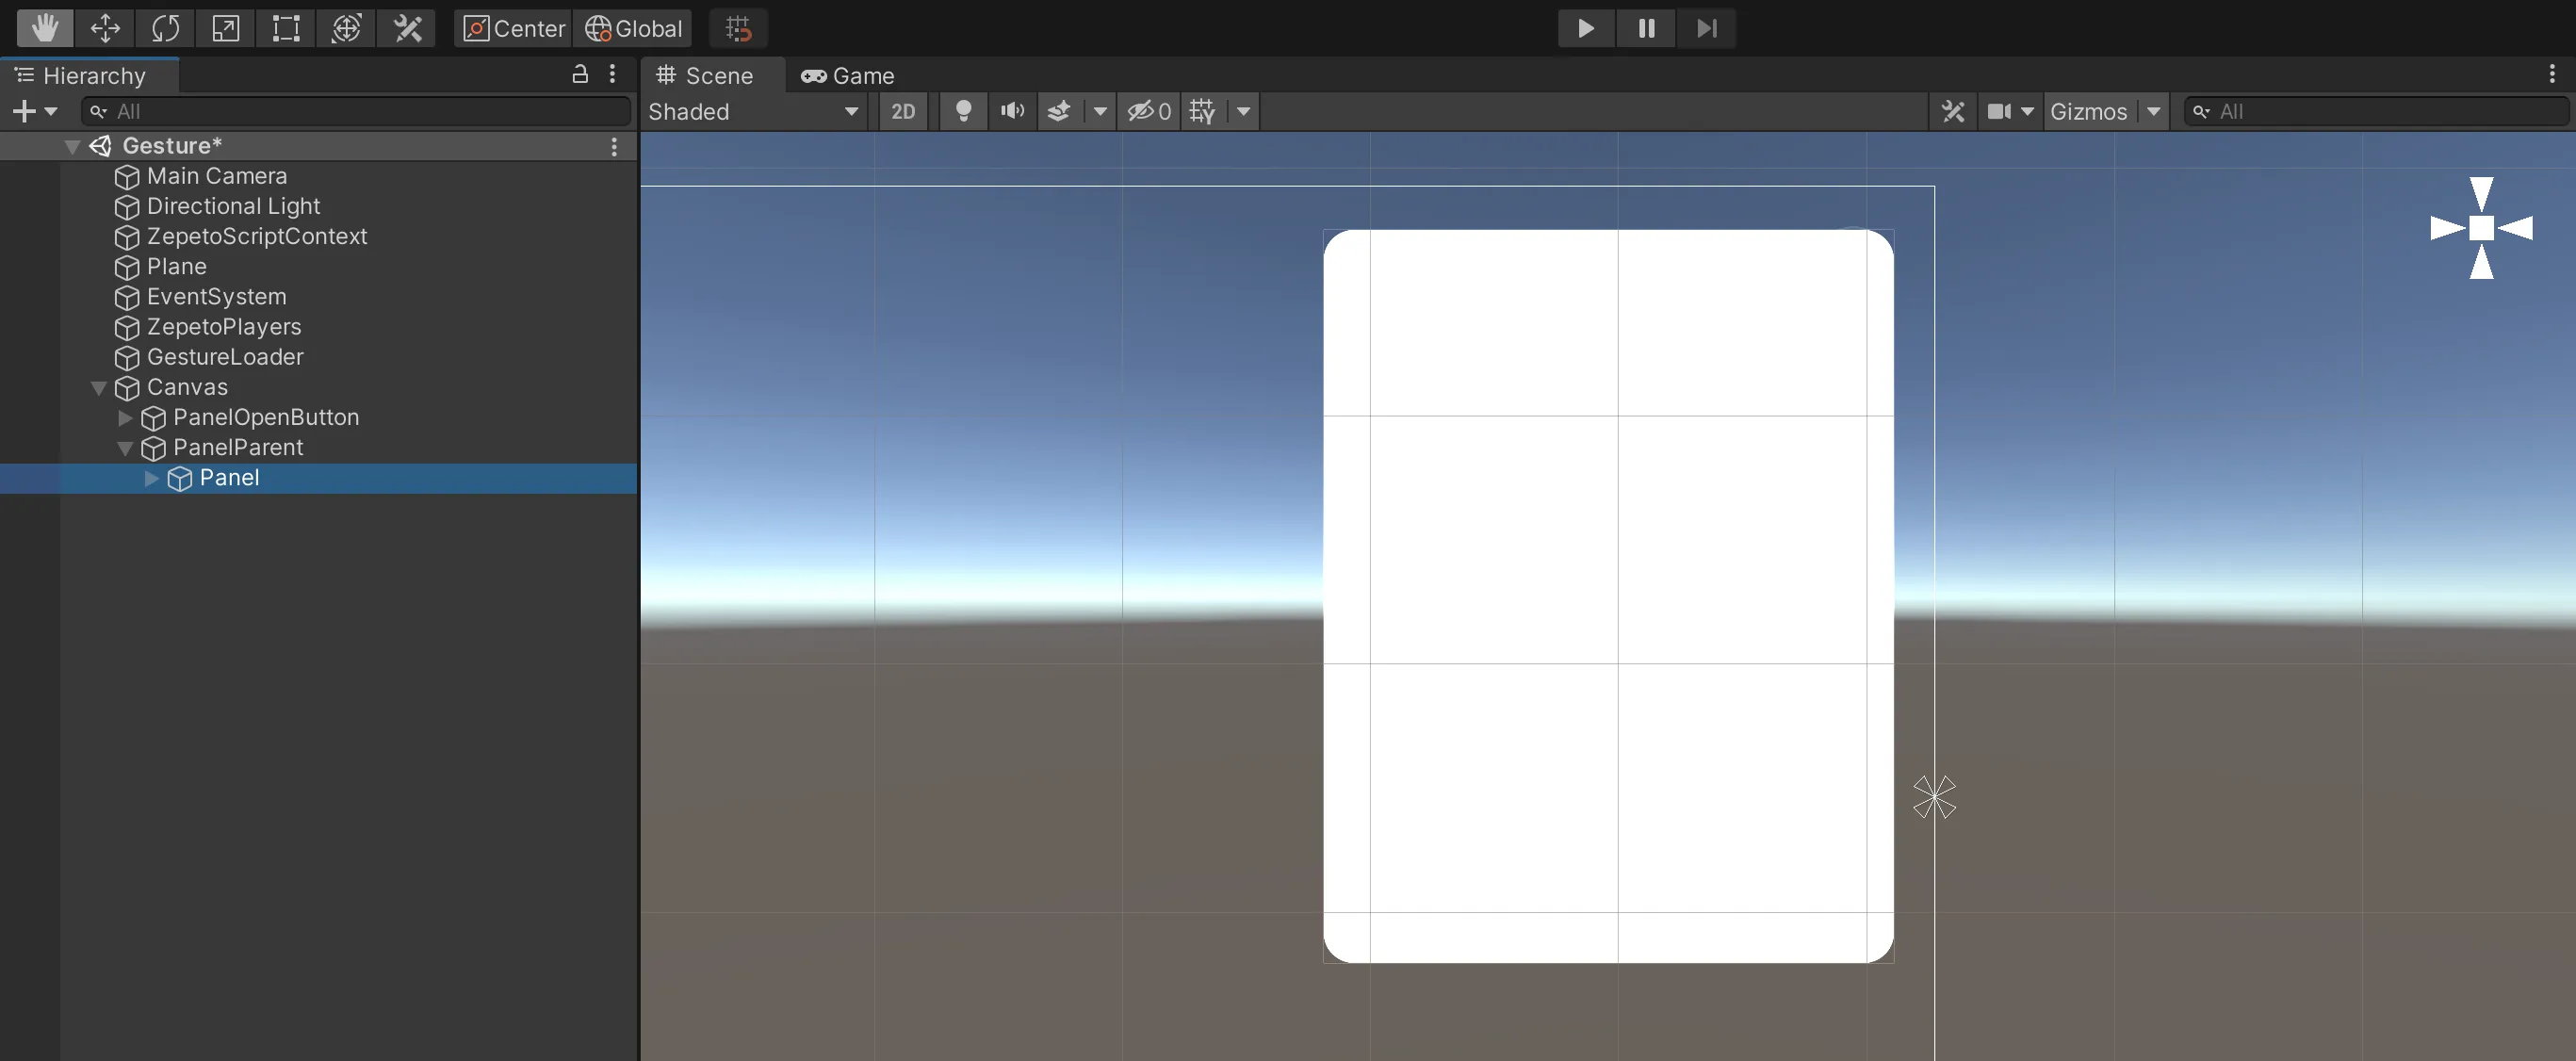The image size is (2576, 1061).
Task: Click the Scale/Rect tool icon
Action: (x=285, y=28)
